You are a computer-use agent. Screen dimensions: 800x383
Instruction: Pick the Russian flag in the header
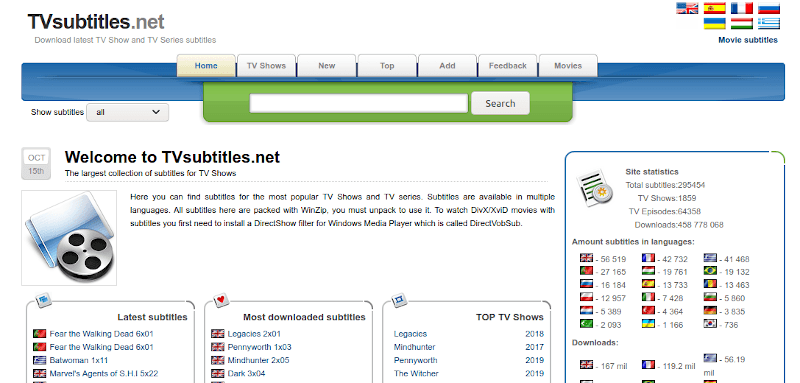pos(768,8)
